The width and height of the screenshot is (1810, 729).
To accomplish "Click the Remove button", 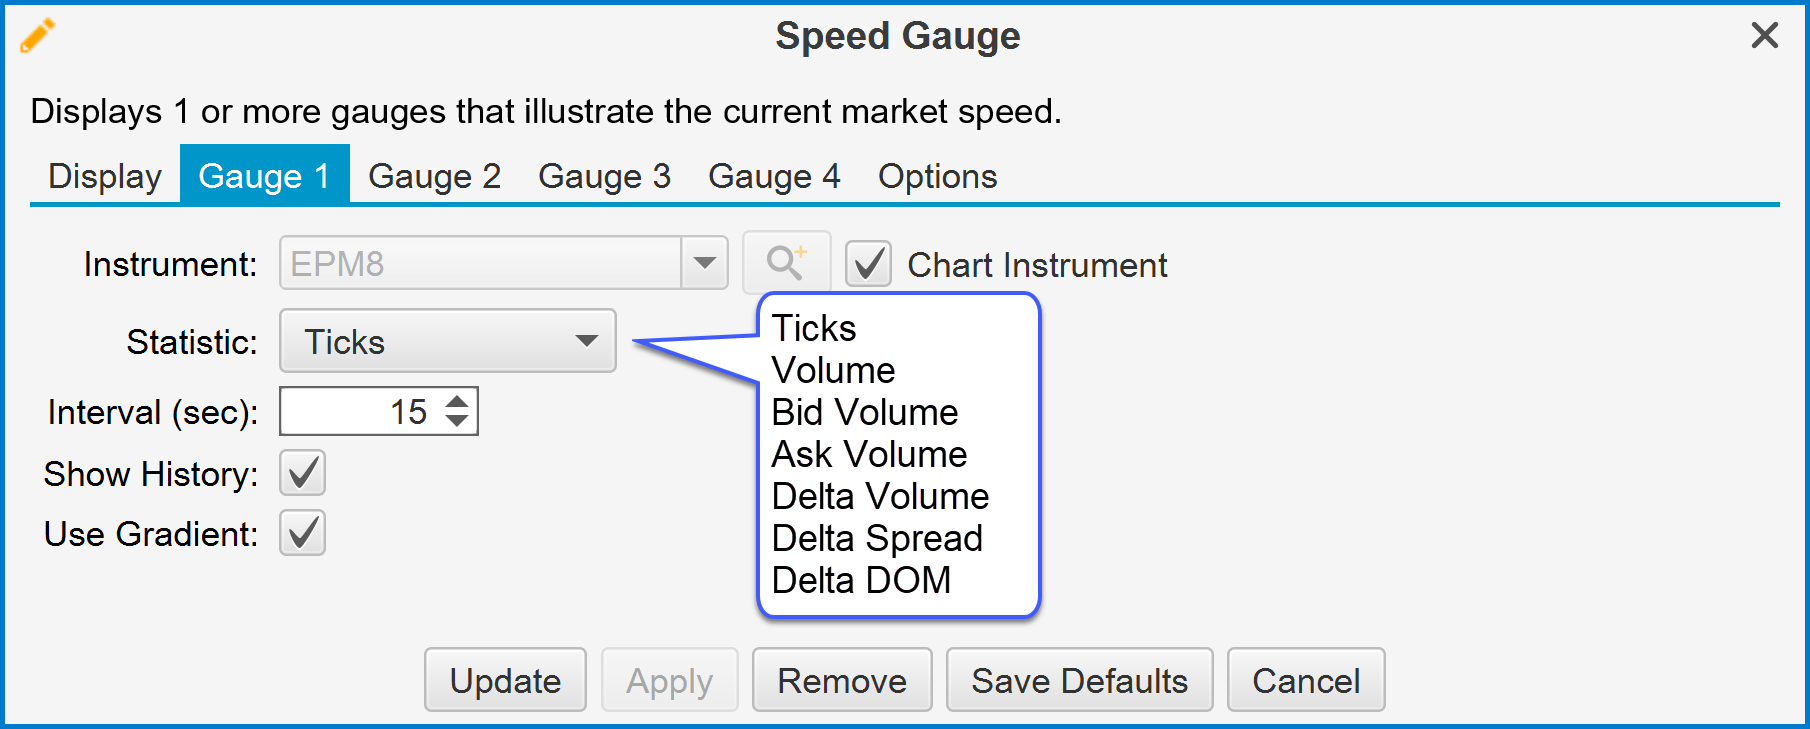I will click(842, 680).
